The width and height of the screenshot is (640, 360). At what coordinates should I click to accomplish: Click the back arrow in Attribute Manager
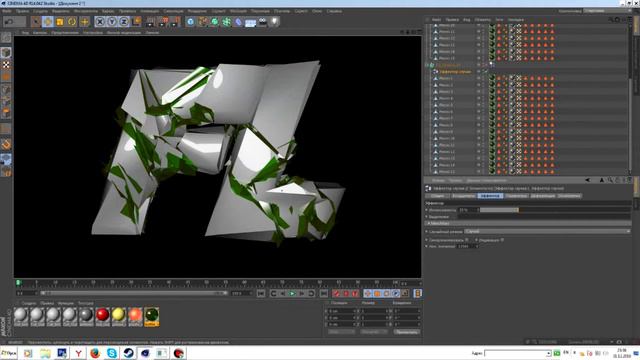588,180
